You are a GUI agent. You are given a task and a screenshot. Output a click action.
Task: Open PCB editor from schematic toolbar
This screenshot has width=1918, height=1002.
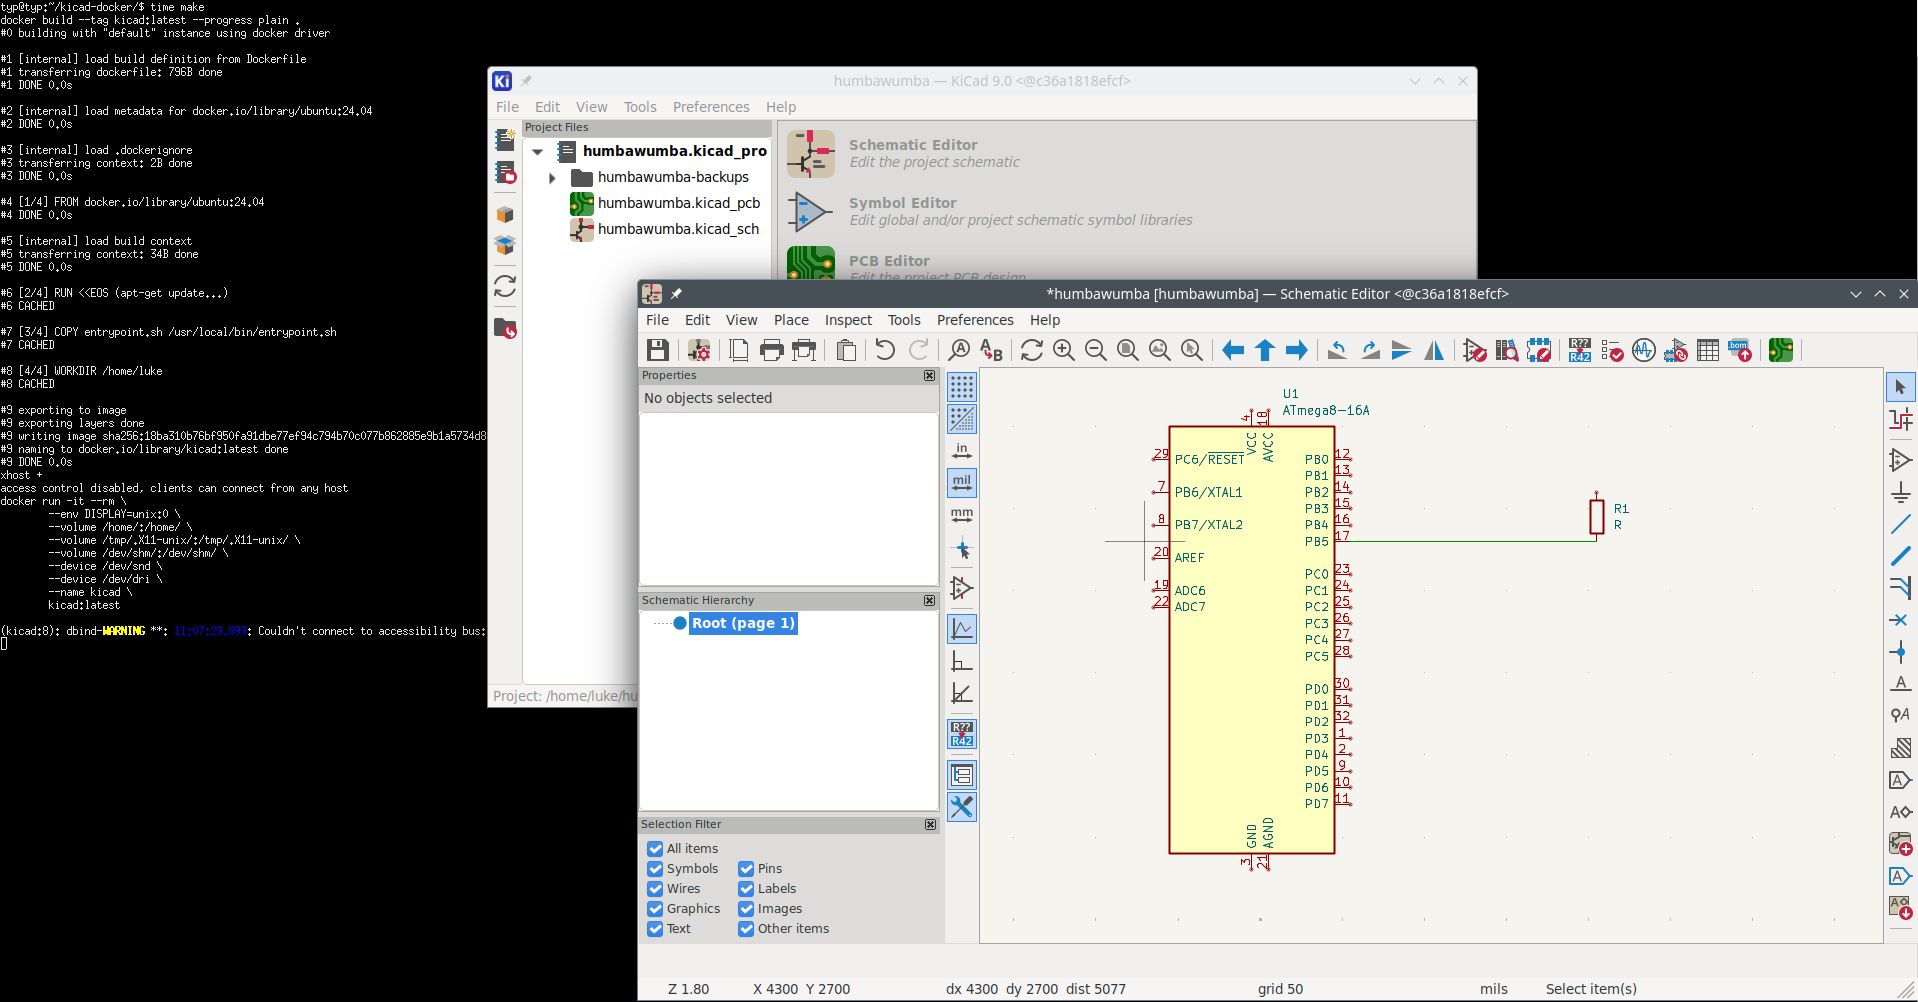pyautogui.click(x=1780, y=350)
